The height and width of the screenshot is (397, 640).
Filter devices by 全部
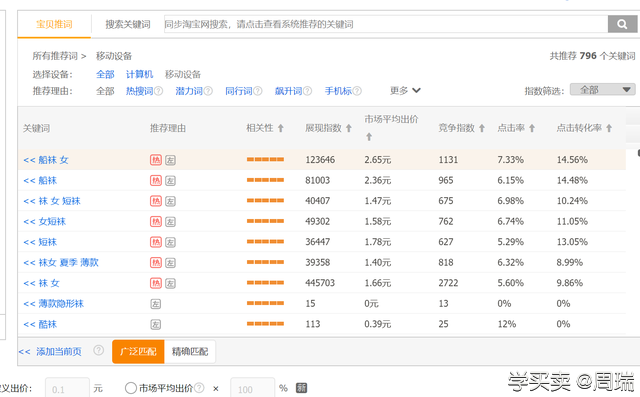click(x=105, y=74)
